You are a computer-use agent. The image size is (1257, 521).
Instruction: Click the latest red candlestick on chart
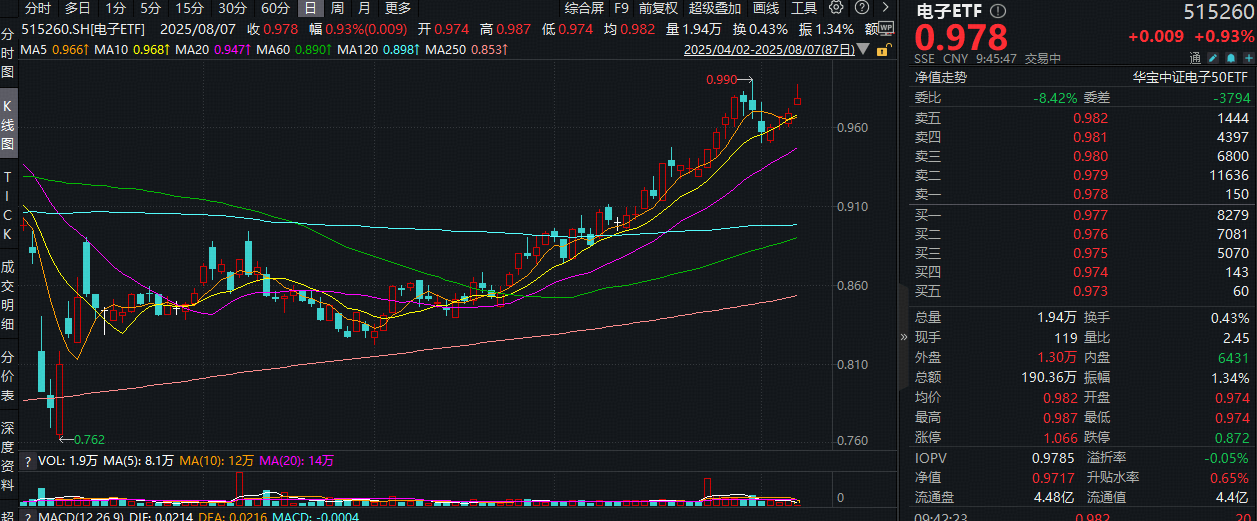click(797, 100)
